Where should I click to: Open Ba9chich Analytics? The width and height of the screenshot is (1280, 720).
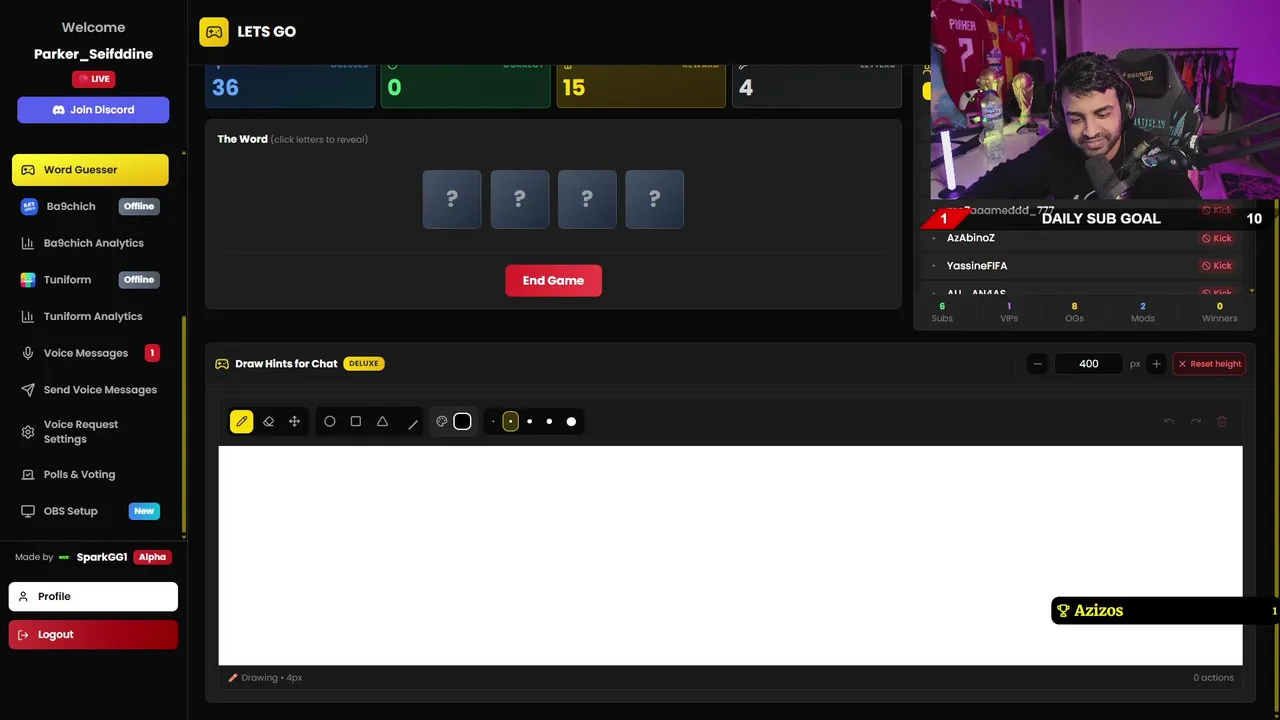point(90,243)
